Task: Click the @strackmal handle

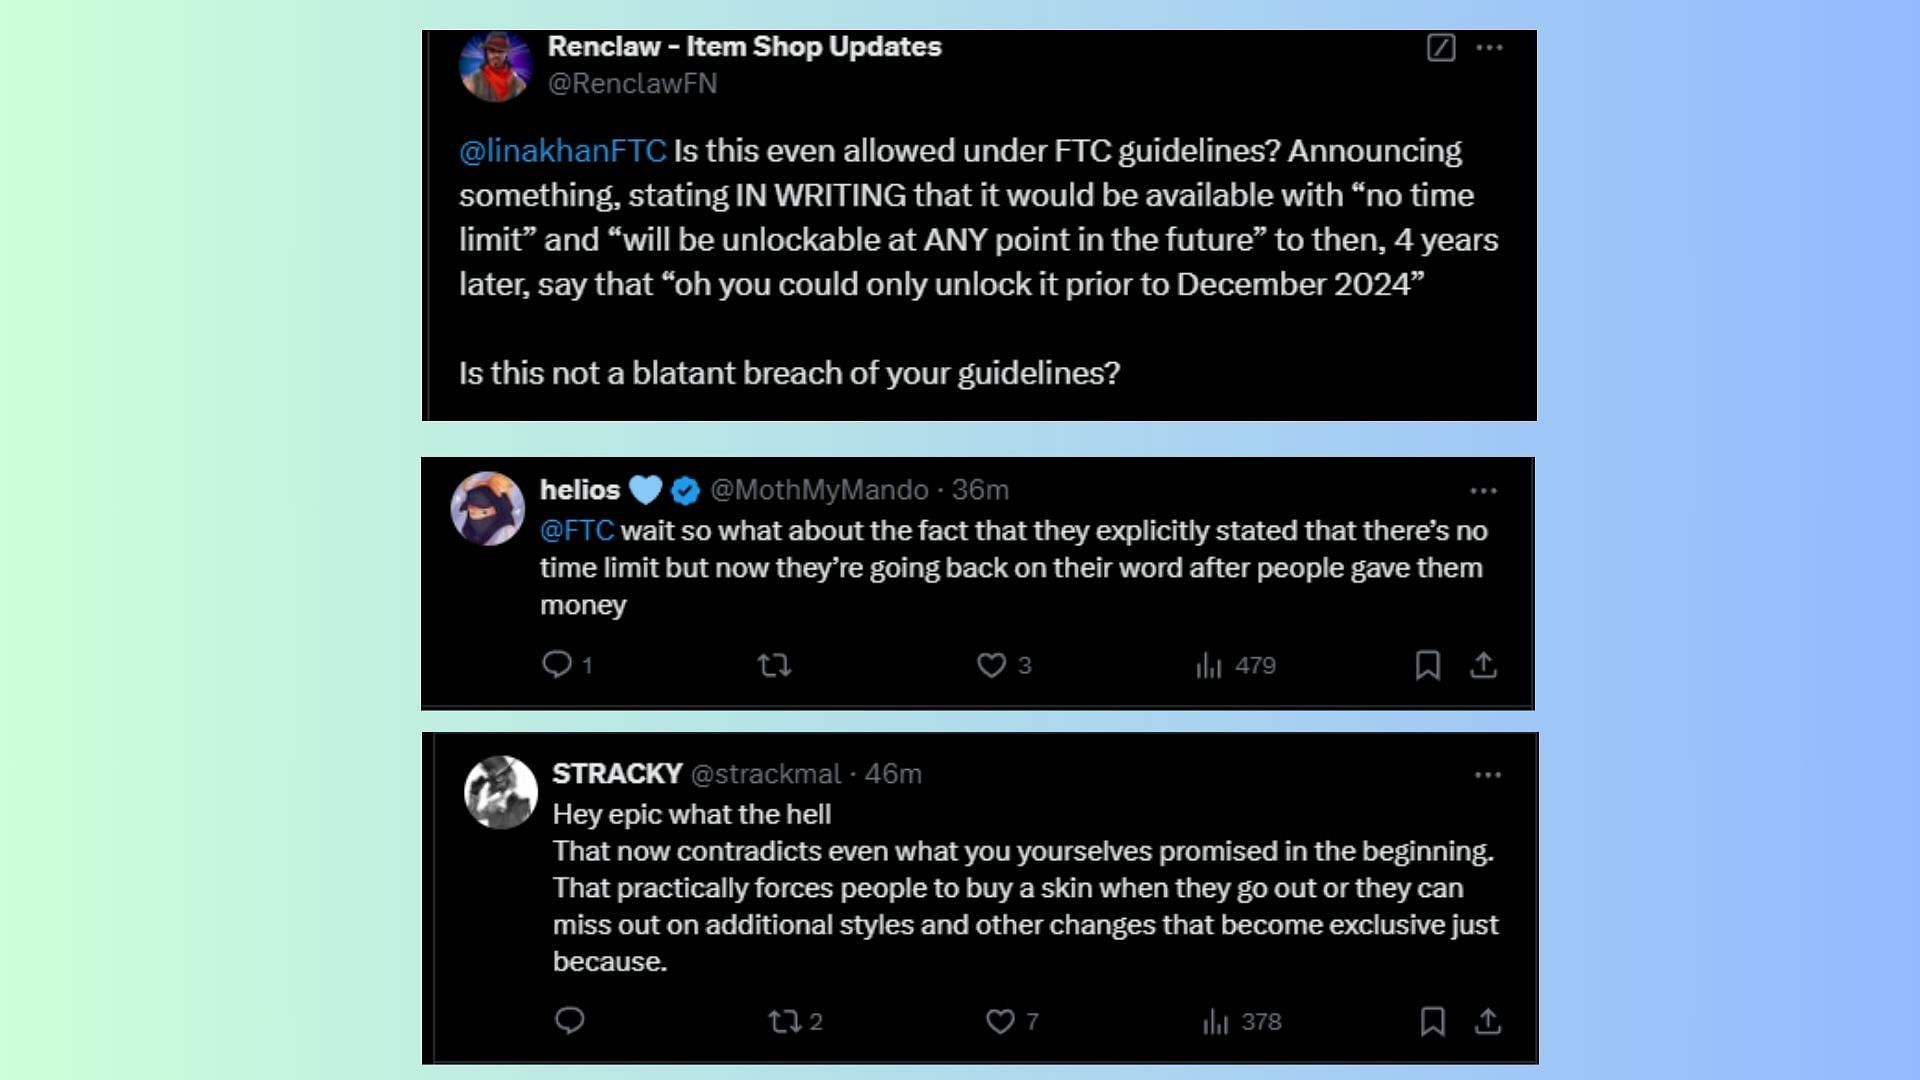Action: click(x=765, y=774)
